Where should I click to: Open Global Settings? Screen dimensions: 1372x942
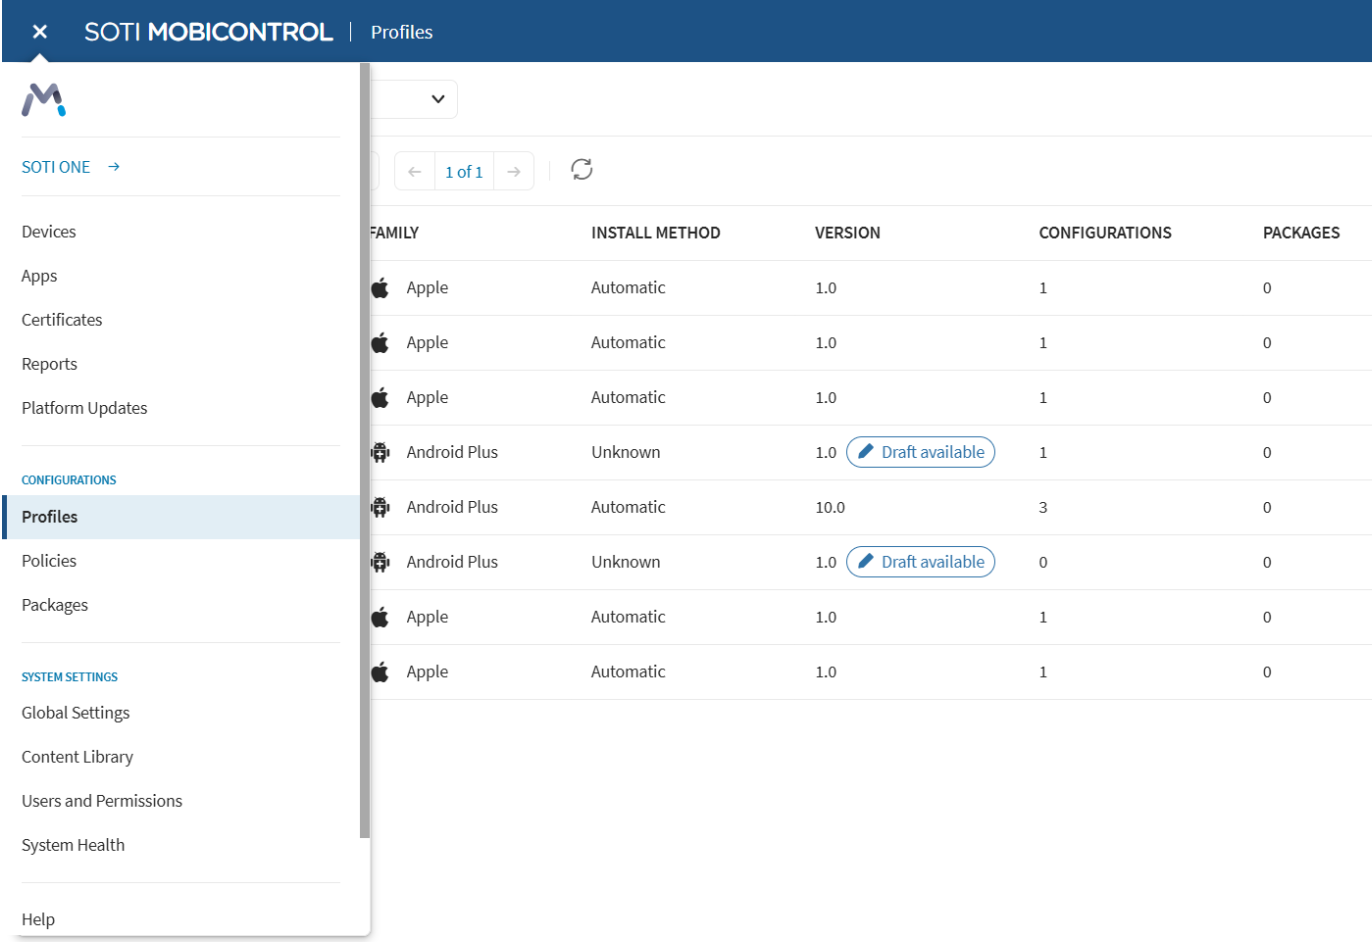point(76,713)
